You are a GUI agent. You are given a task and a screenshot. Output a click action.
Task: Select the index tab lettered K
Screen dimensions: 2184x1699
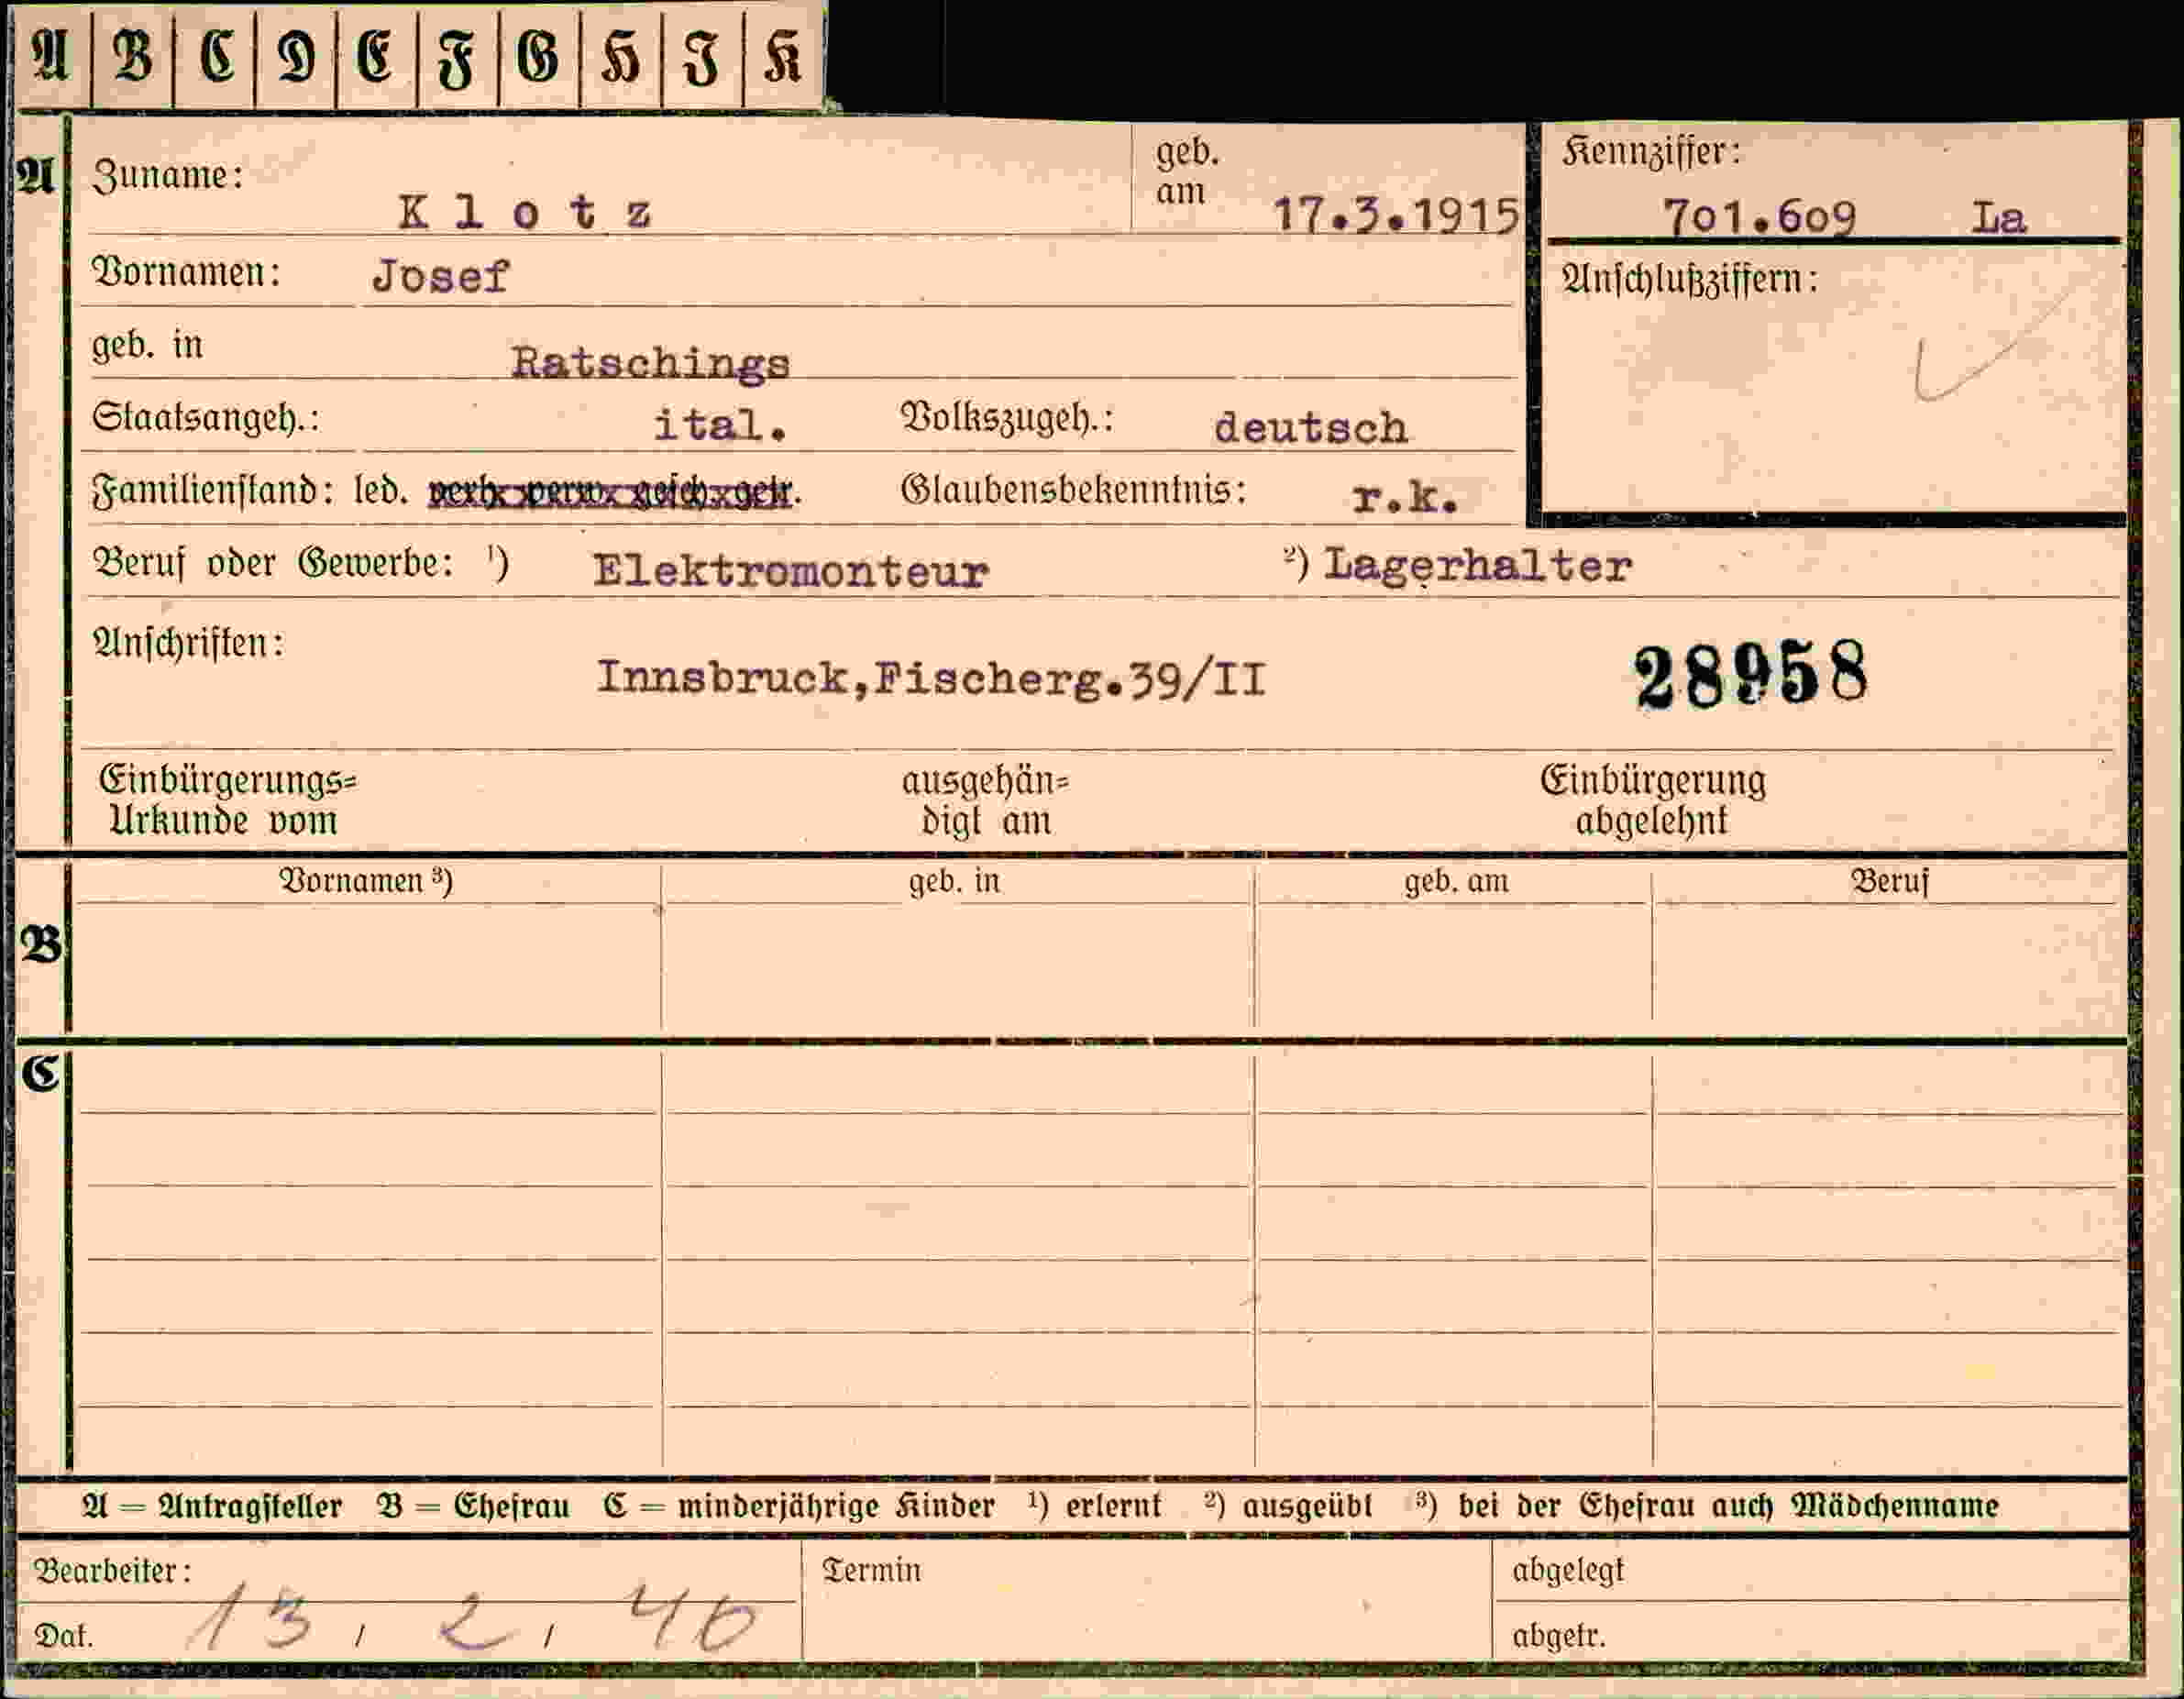click(784, 55)
